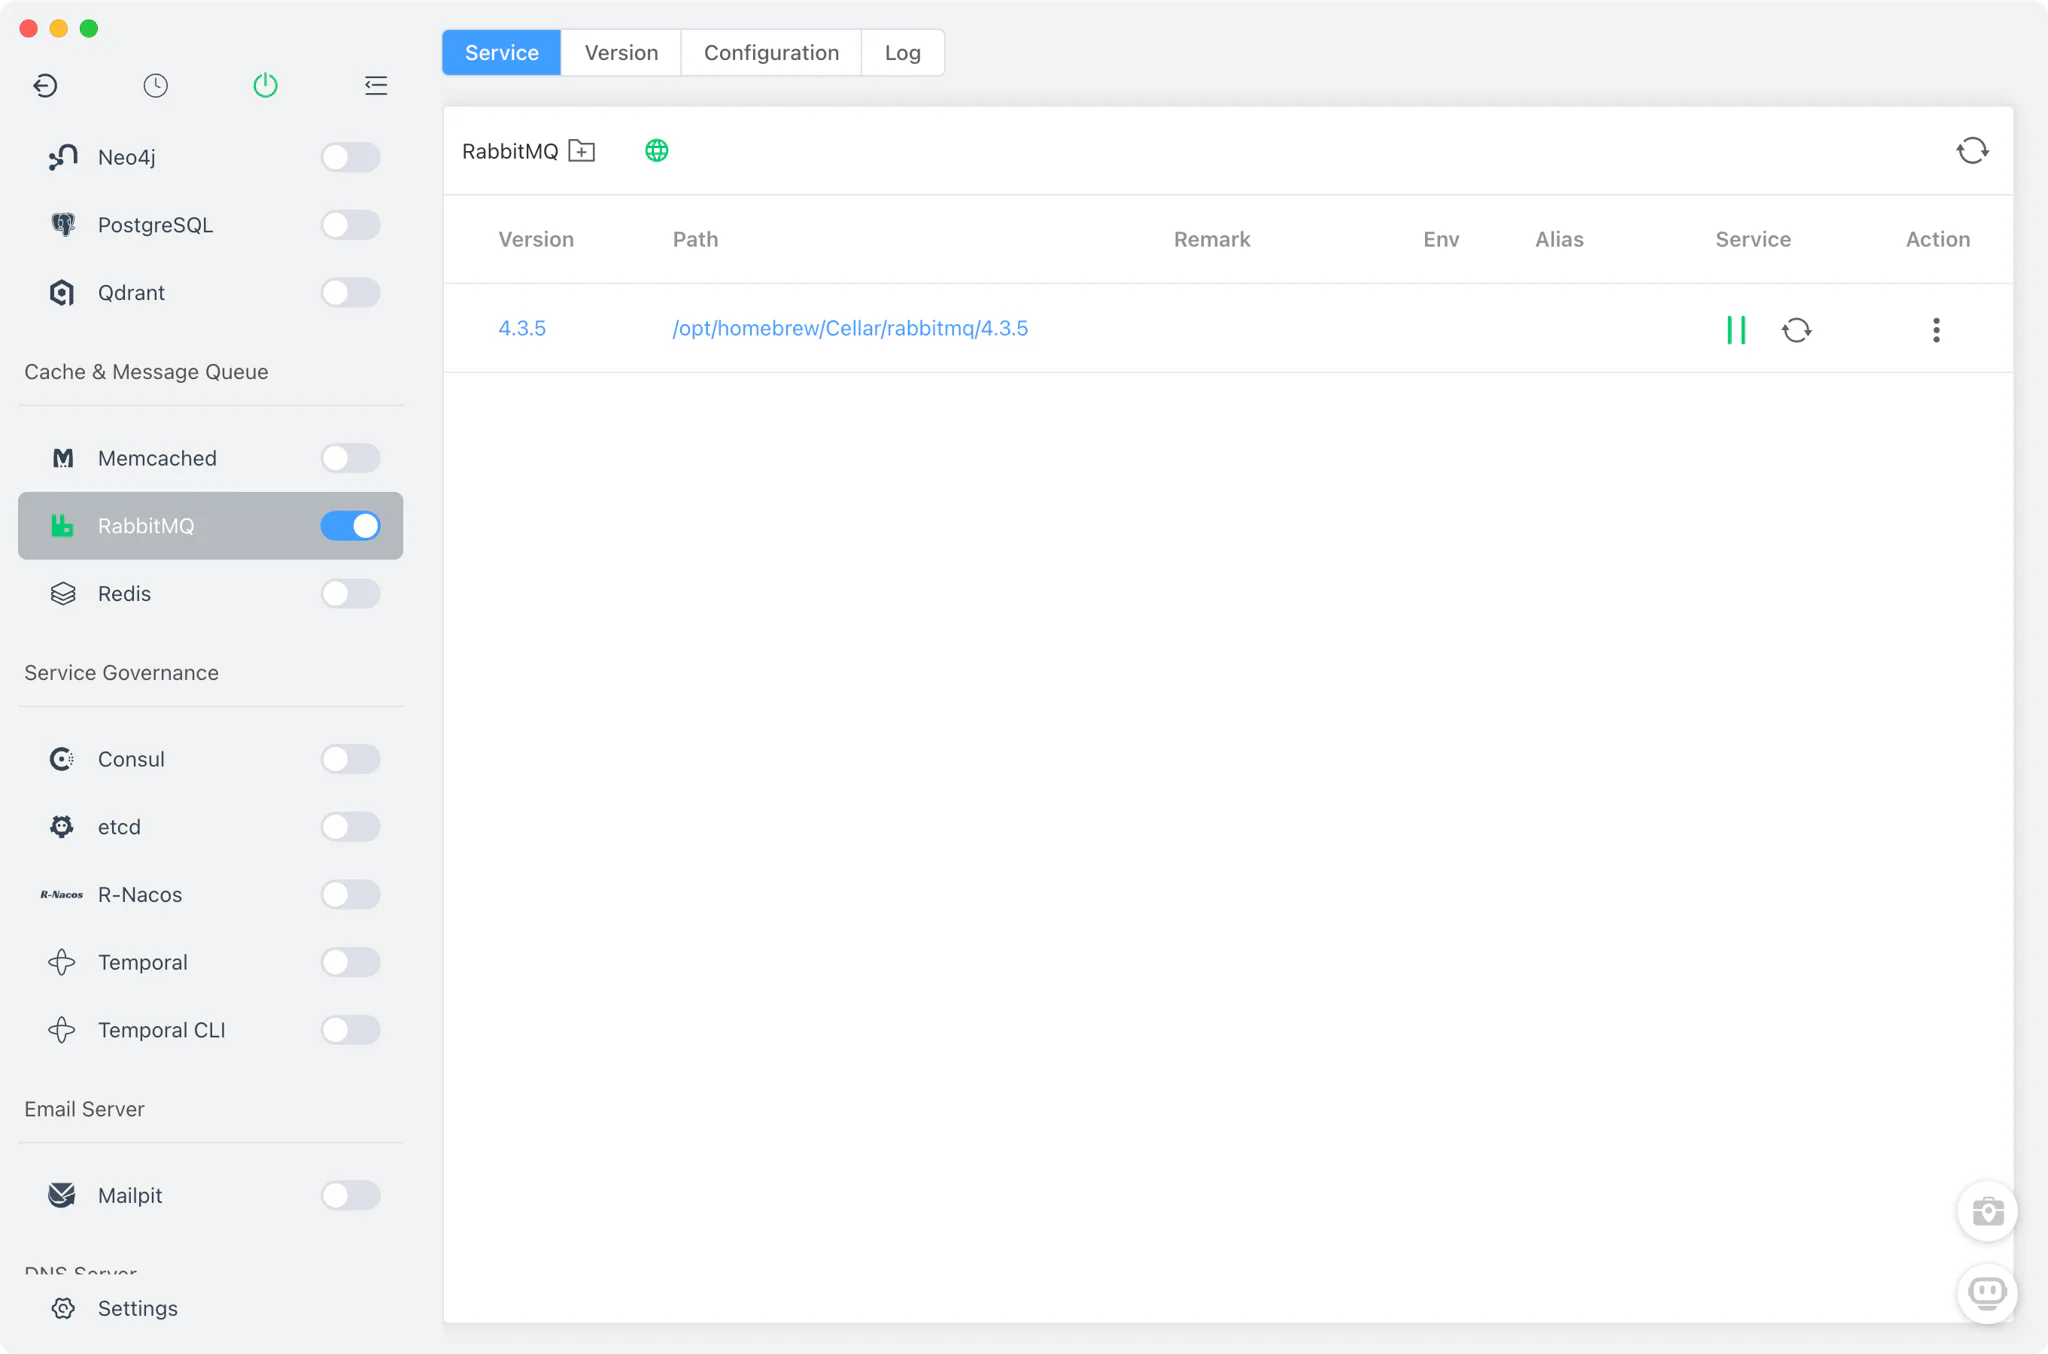Click the Env column header

click(1441, 239)
